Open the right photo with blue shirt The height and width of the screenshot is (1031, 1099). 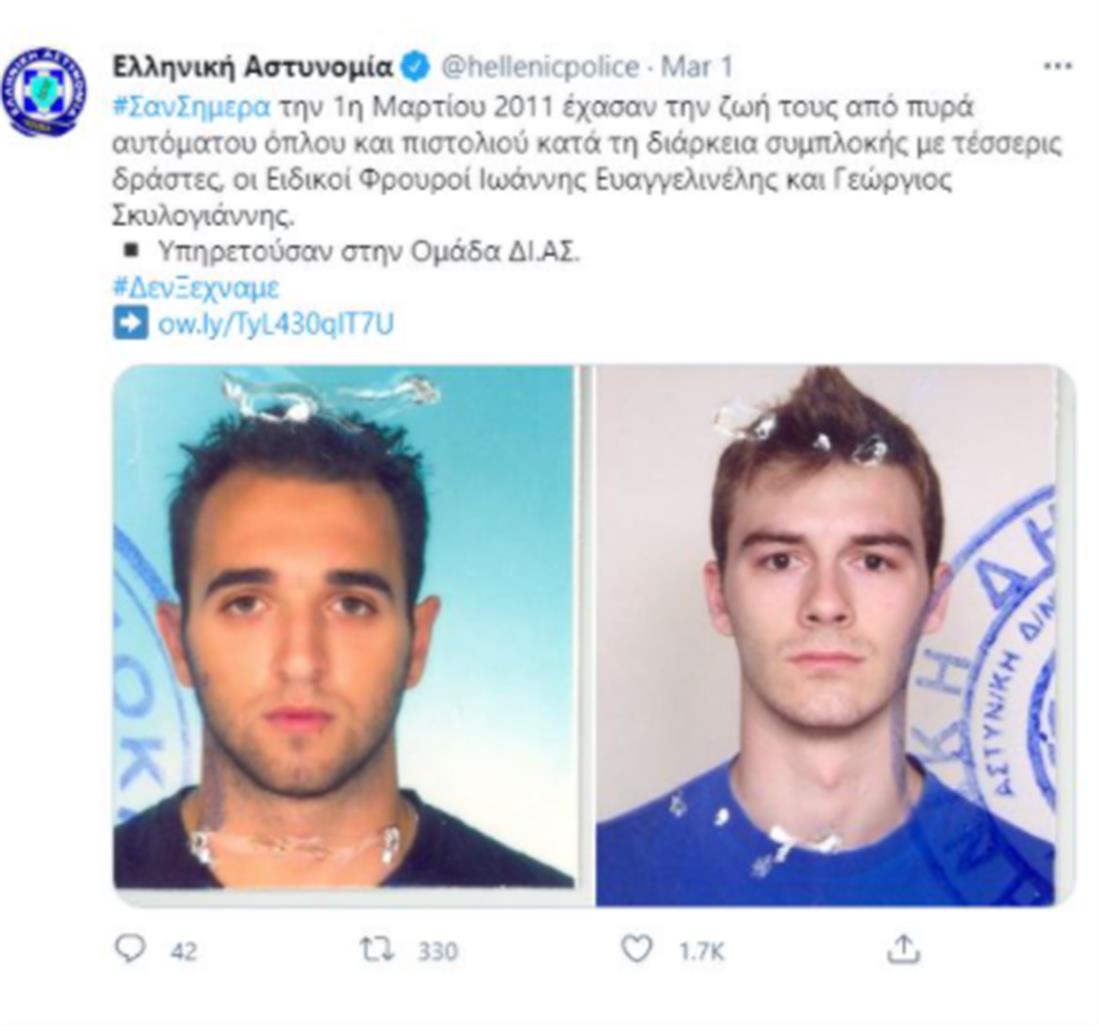point(834,636)
